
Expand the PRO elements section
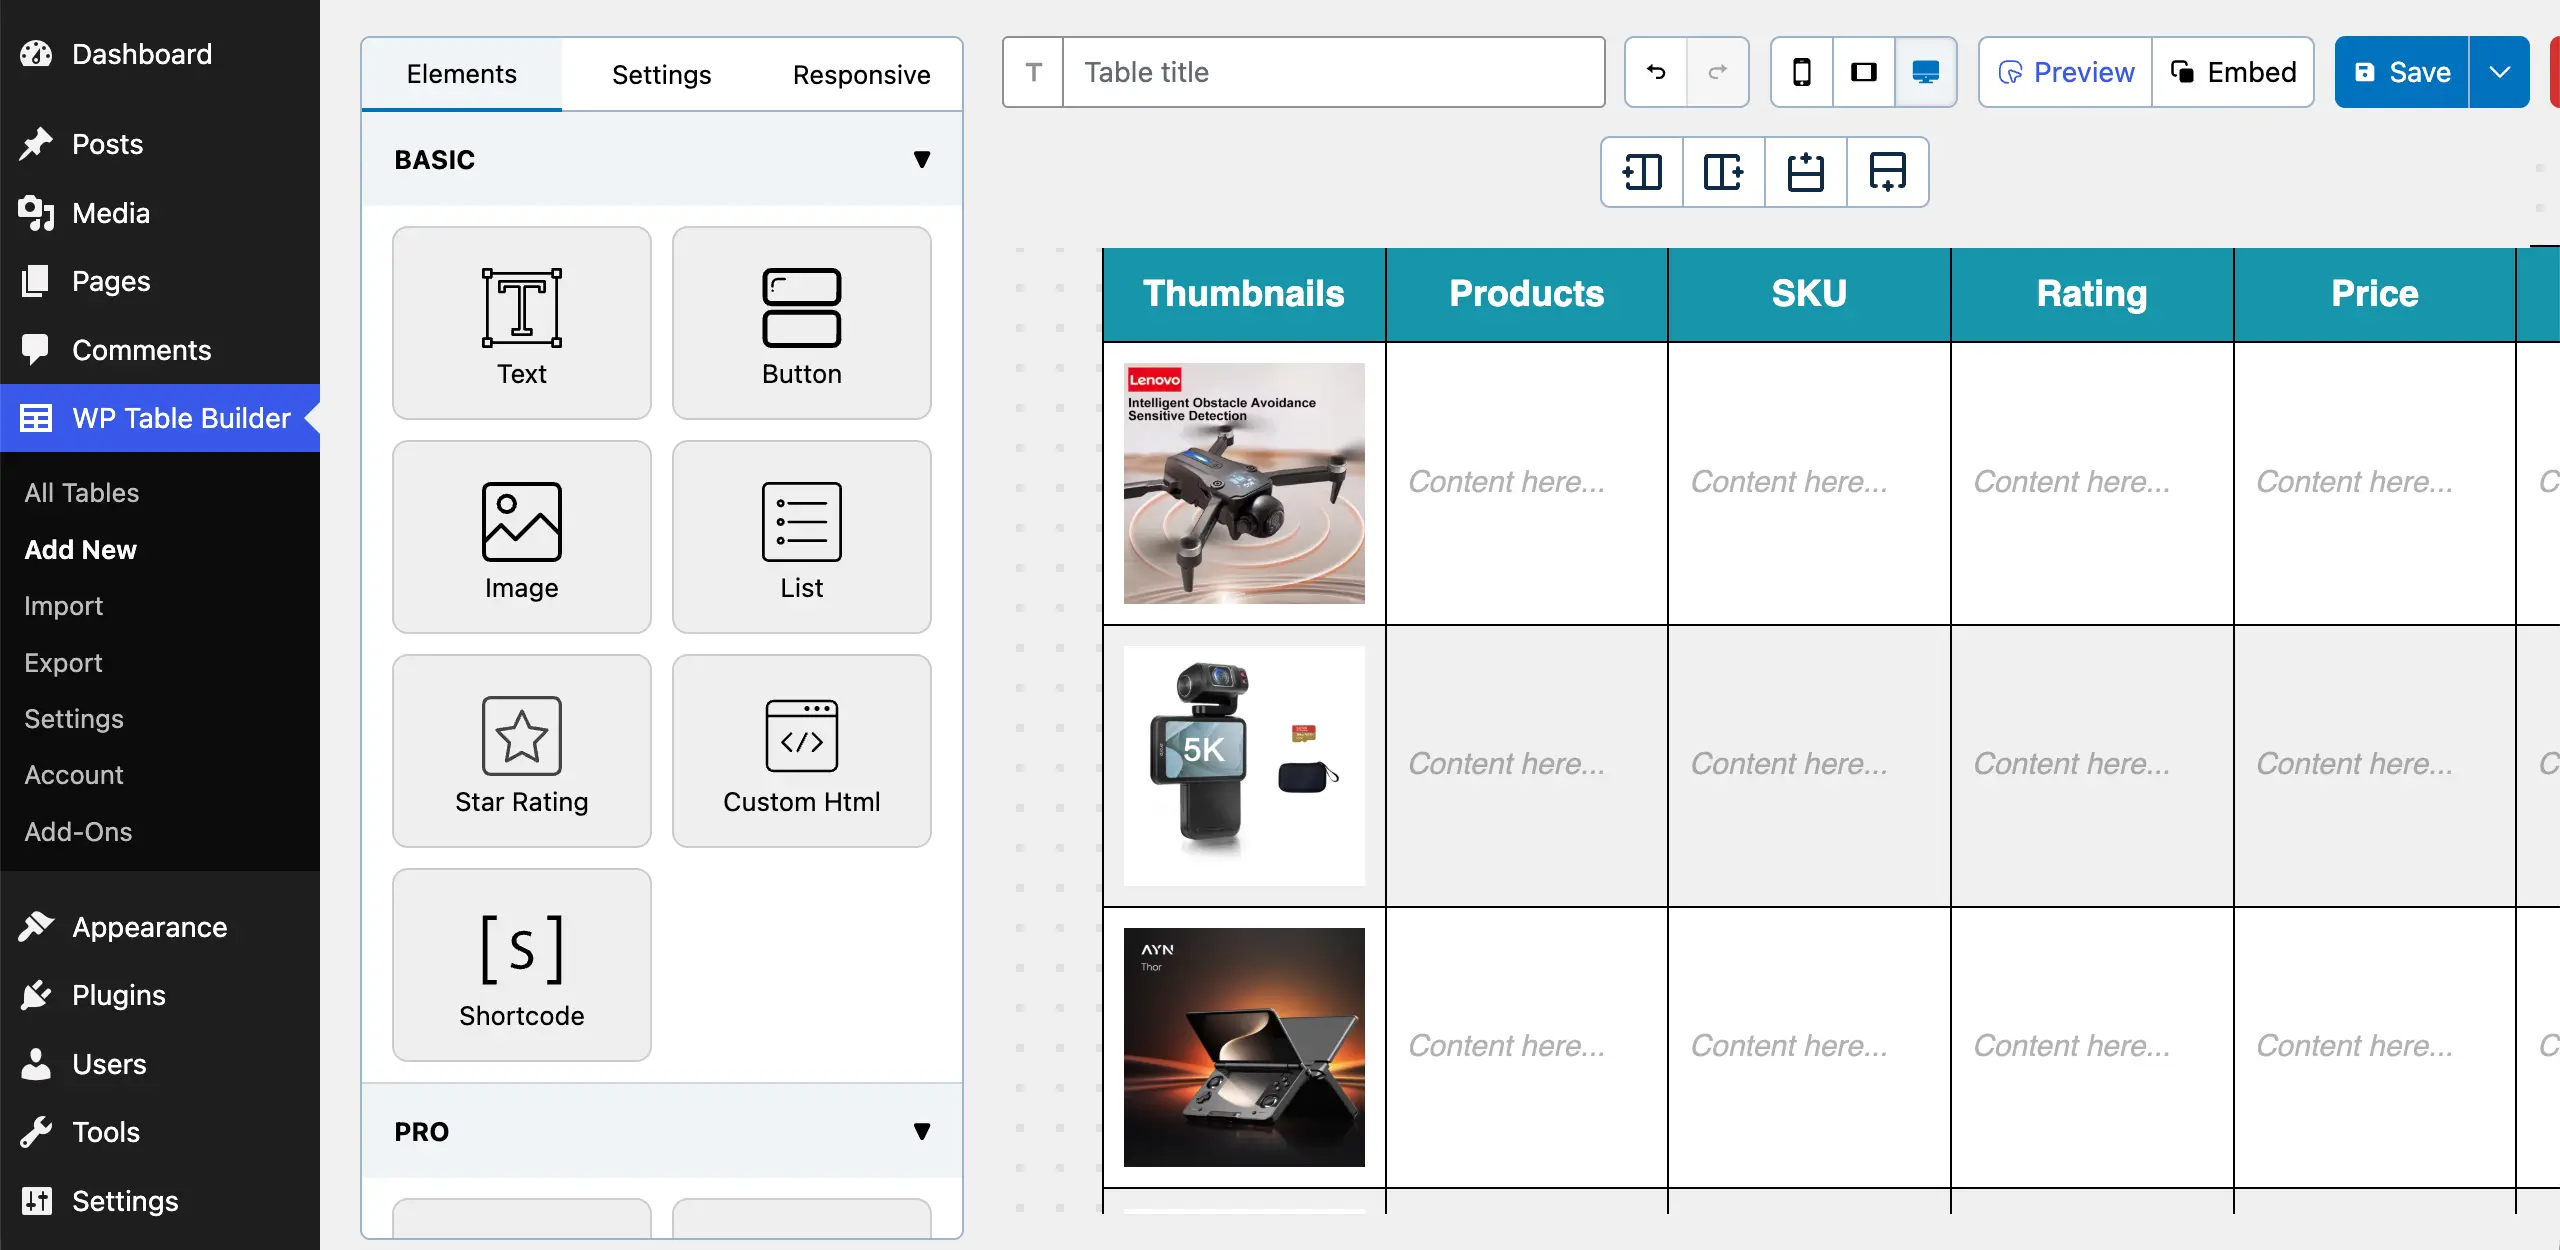point(921,1131)
